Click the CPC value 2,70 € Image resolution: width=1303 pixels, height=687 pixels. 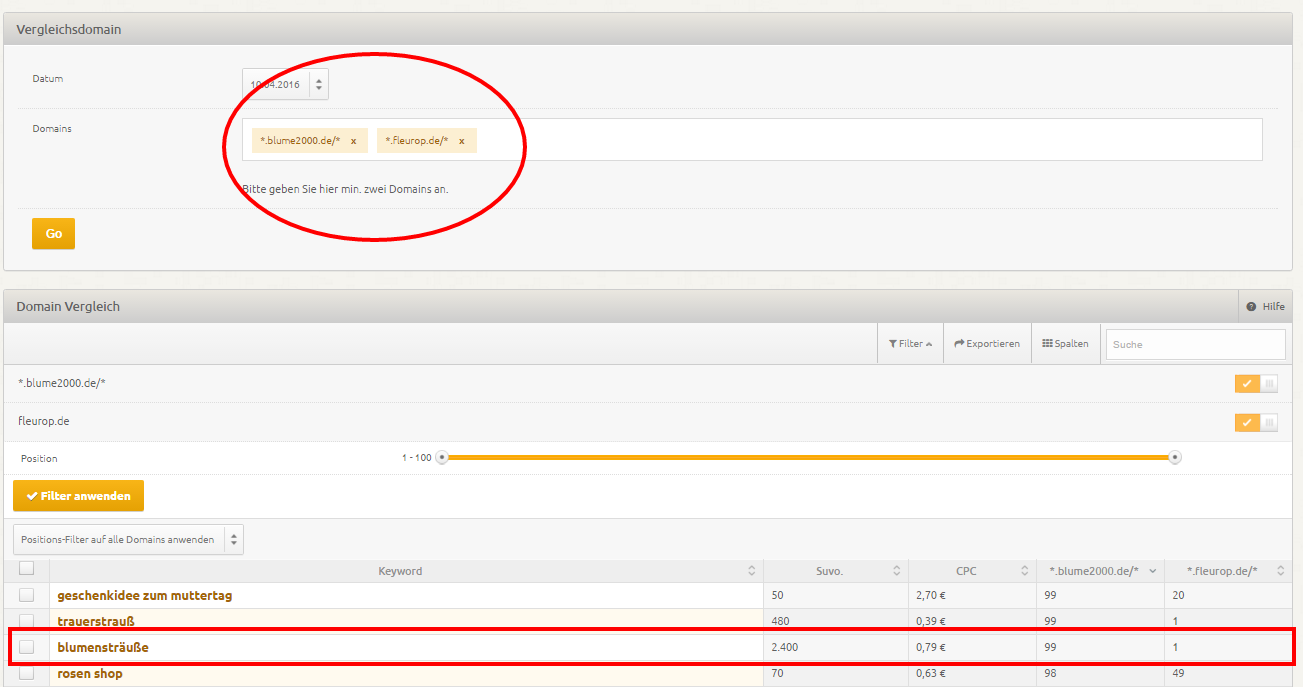click(x=931, y=595)
